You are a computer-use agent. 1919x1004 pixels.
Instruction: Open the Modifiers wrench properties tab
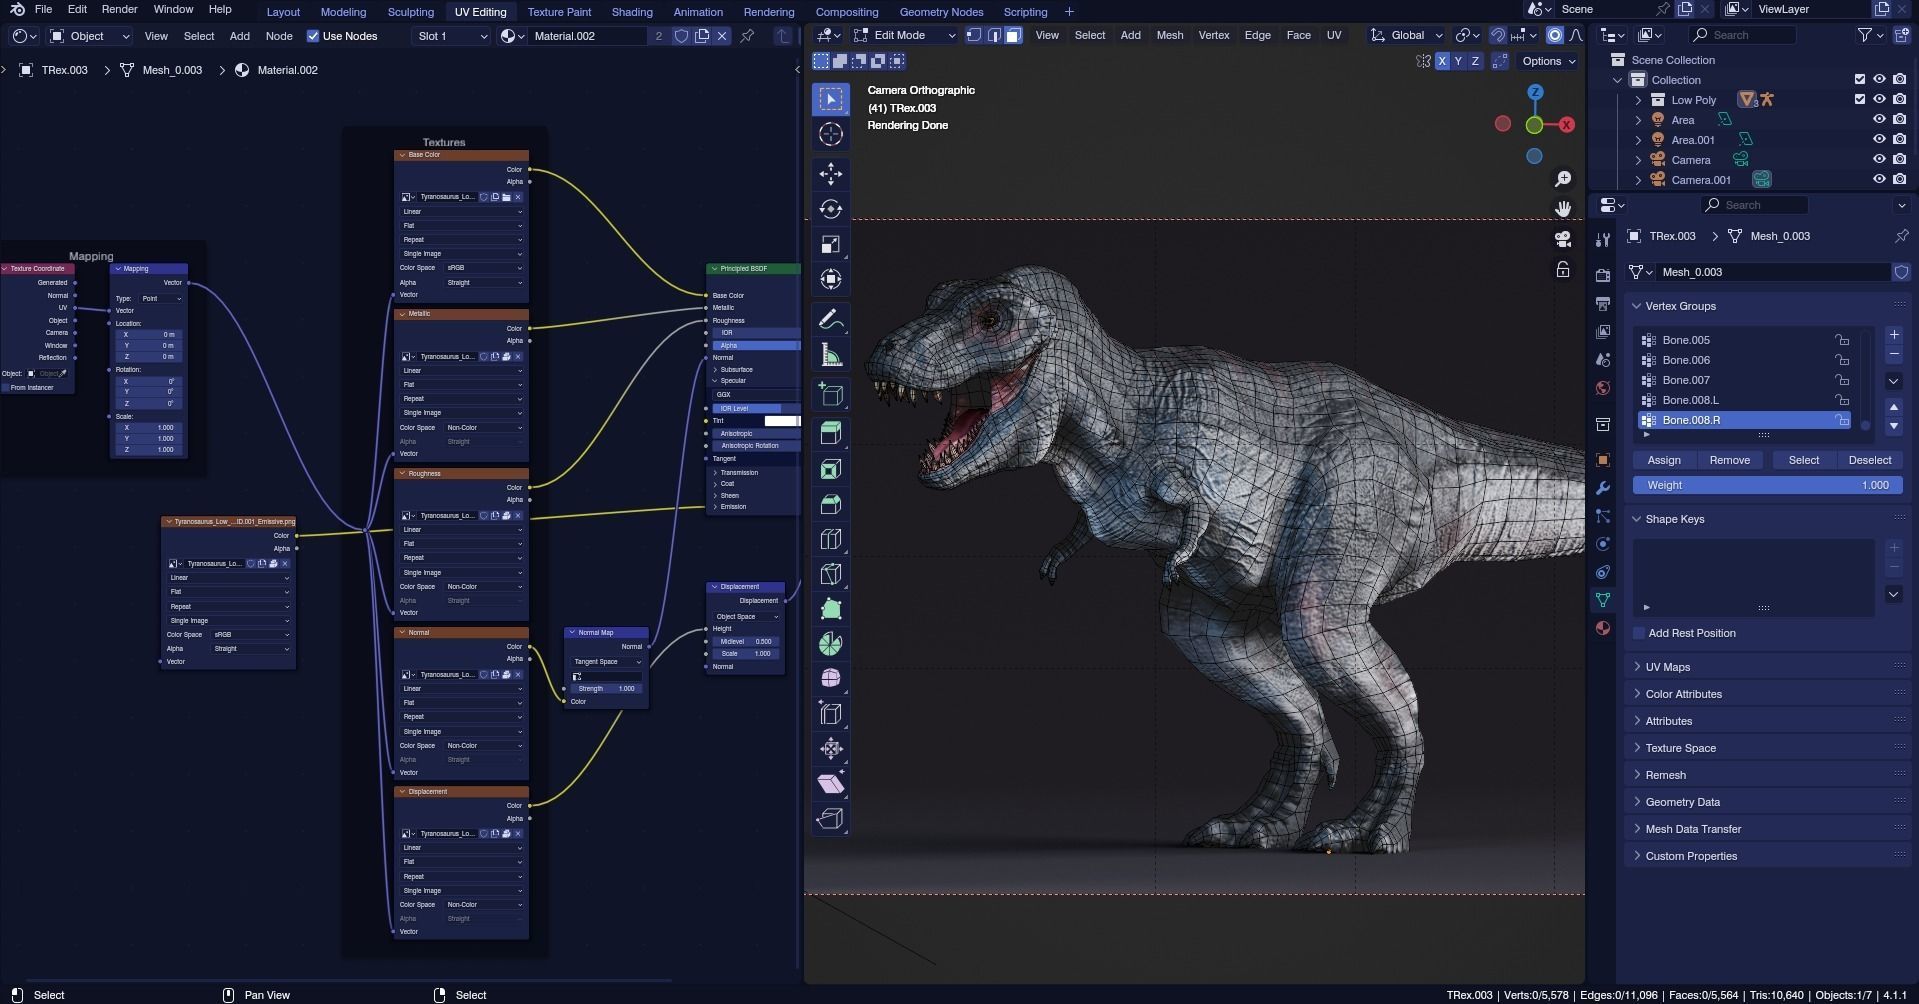(1602, 488)
